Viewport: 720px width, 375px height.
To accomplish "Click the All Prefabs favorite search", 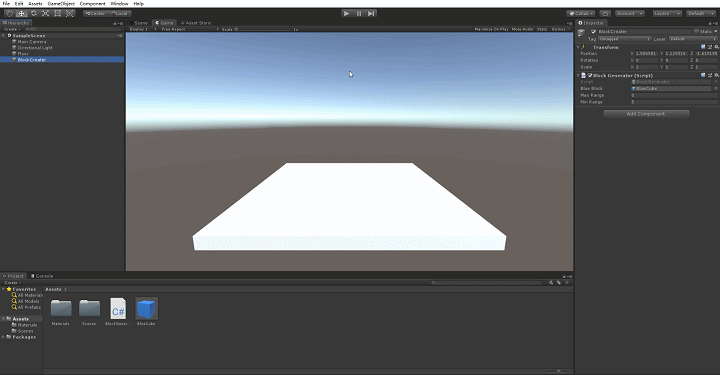I will click(27, 307).
